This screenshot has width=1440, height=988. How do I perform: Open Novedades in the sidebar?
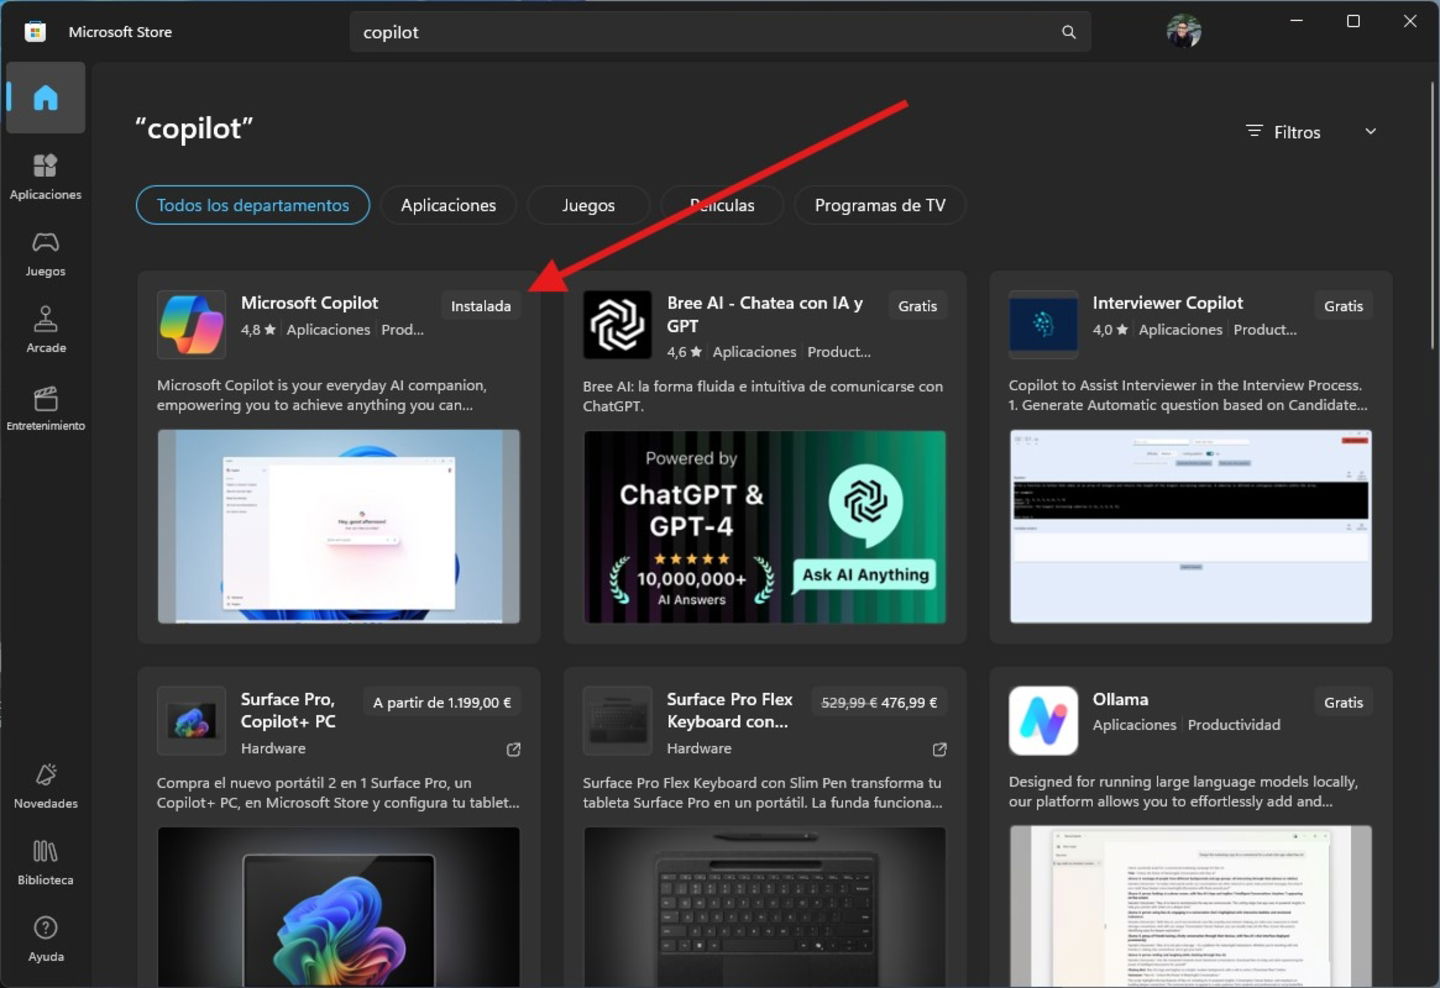tap(45, 786)
